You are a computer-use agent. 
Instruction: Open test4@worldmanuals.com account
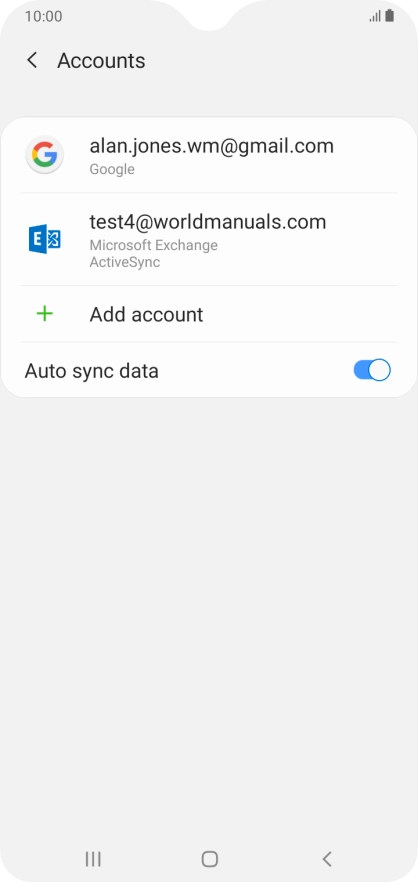tap(209, 240)
